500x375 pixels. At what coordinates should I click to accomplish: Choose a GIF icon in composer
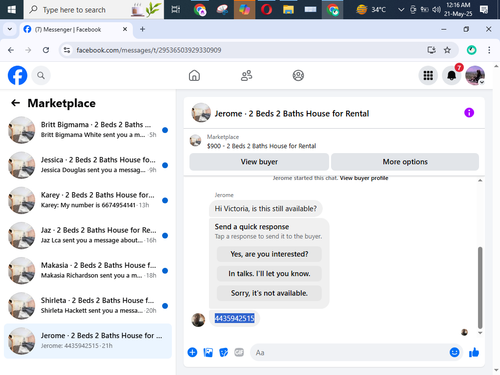click(x=239, y=352)
